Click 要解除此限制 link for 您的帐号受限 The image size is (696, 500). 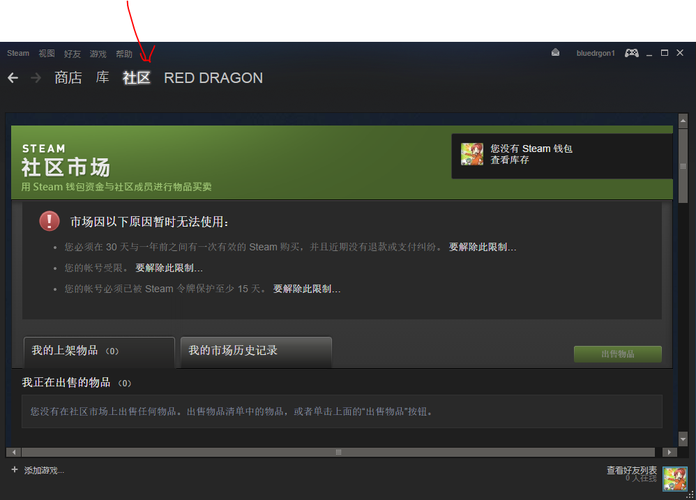(169, 268)
